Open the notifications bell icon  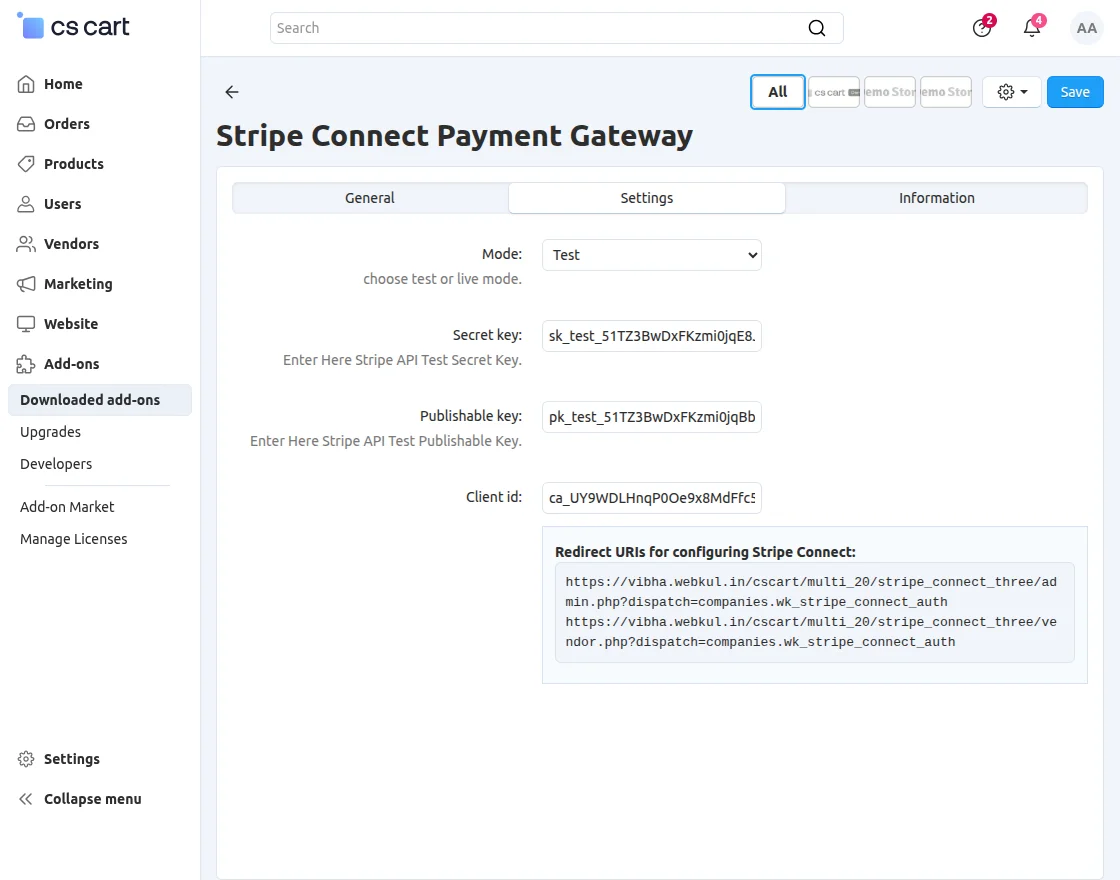click(x=1032, y=28)
